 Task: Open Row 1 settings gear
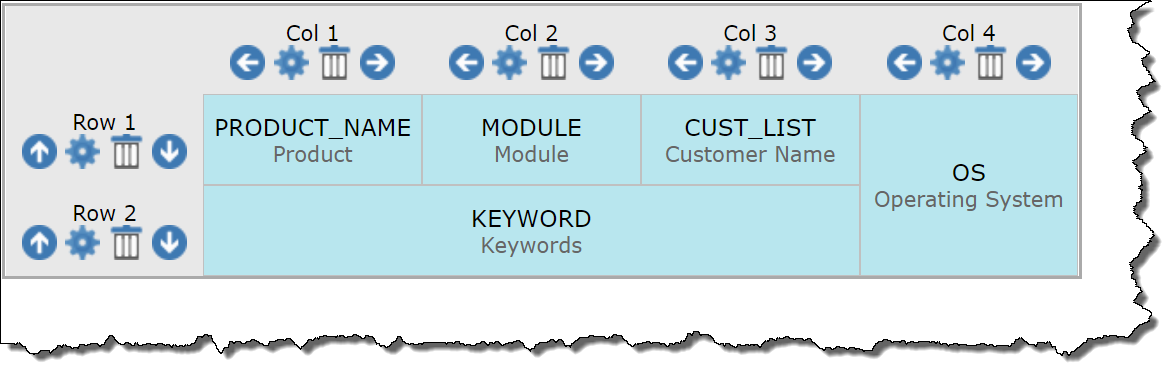82,153
